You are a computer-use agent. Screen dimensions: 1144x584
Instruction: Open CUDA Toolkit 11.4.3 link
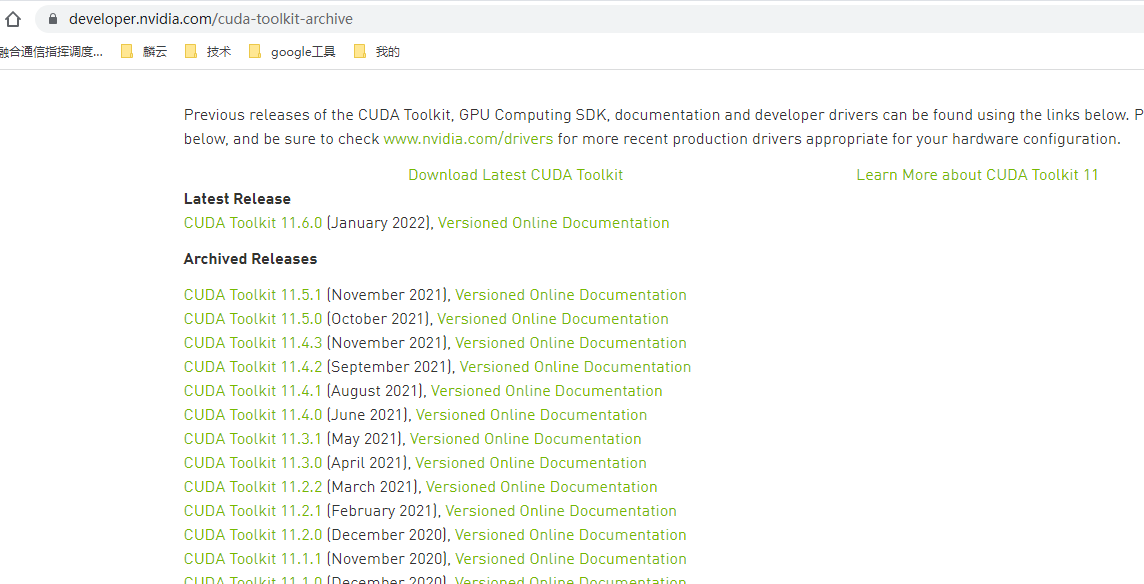[252, 343]
